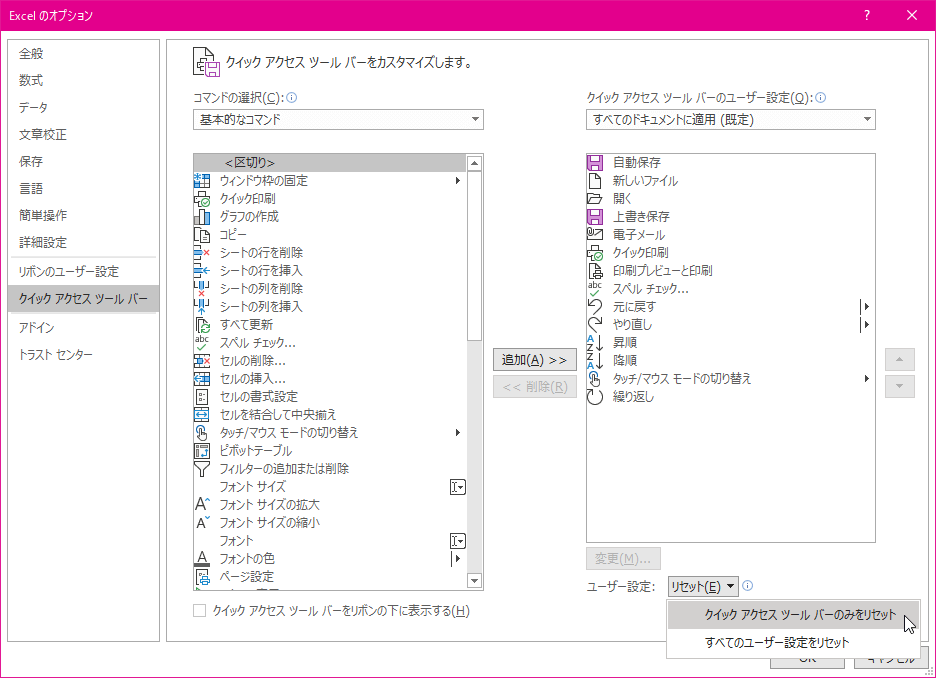Select 昇順 sort ascending icon

(595, 343)
